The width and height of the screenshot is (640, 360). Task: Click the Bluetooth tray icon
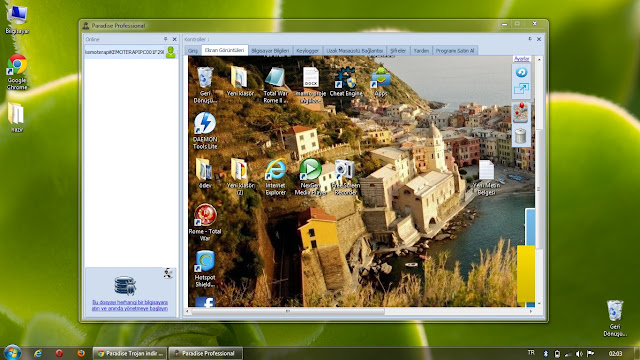pyautogui.click(x=546, y=353)
